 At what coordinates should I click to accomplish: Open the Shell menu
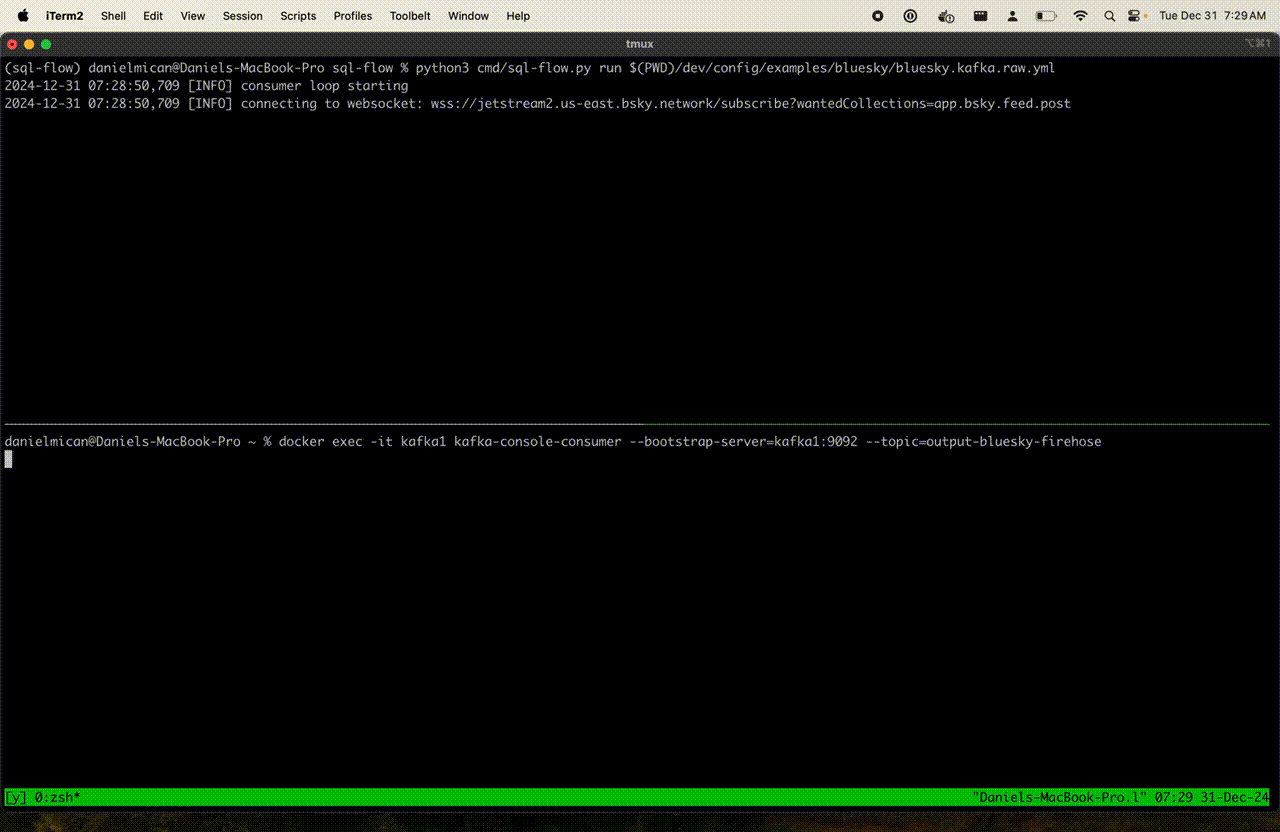[113, 16]
